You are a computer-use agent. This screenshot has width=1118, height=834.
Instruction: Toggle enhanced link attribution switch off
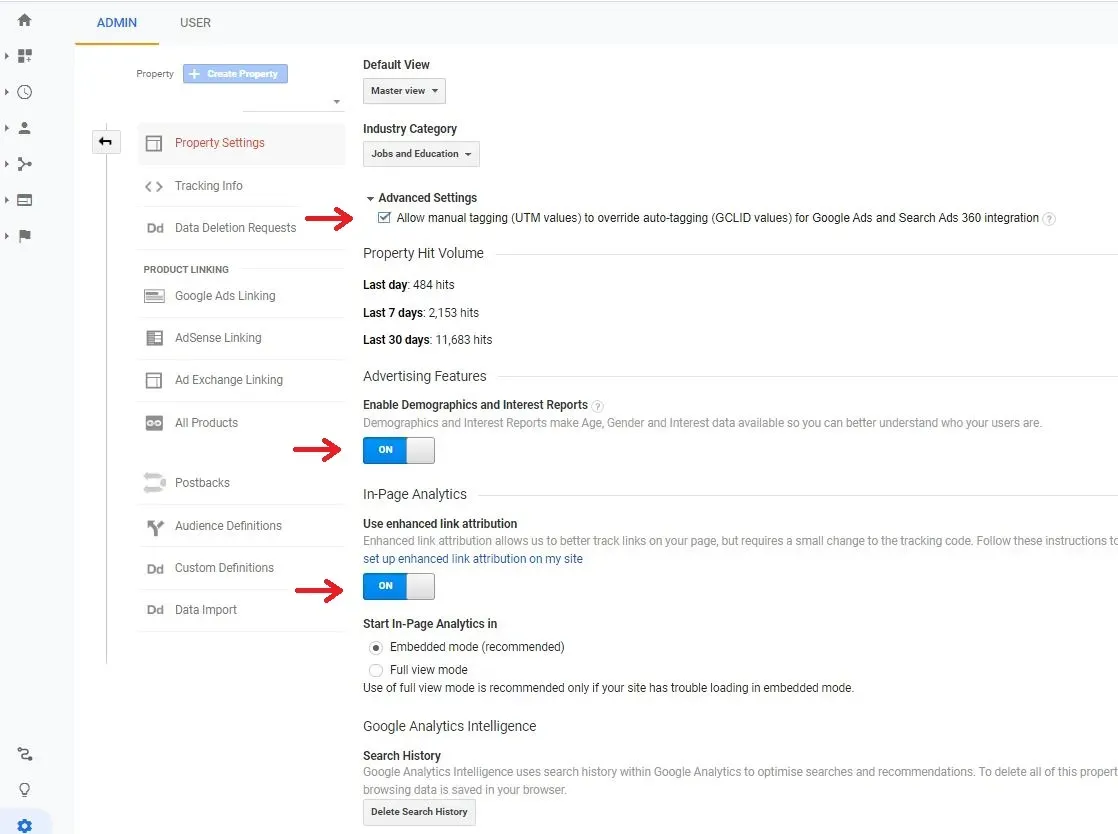tap(399, 586)
